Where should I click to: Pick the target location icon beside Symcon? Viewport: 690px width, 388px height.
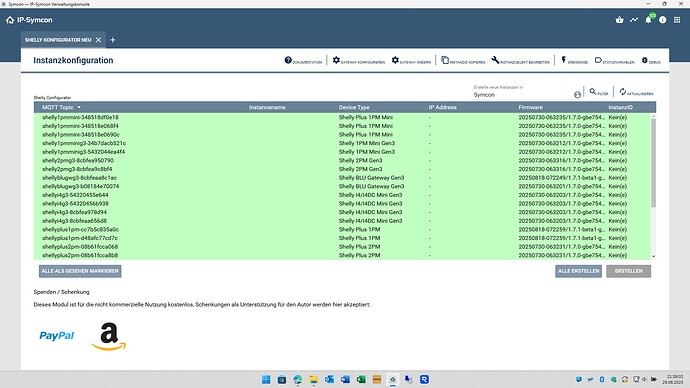coord(577,95)
